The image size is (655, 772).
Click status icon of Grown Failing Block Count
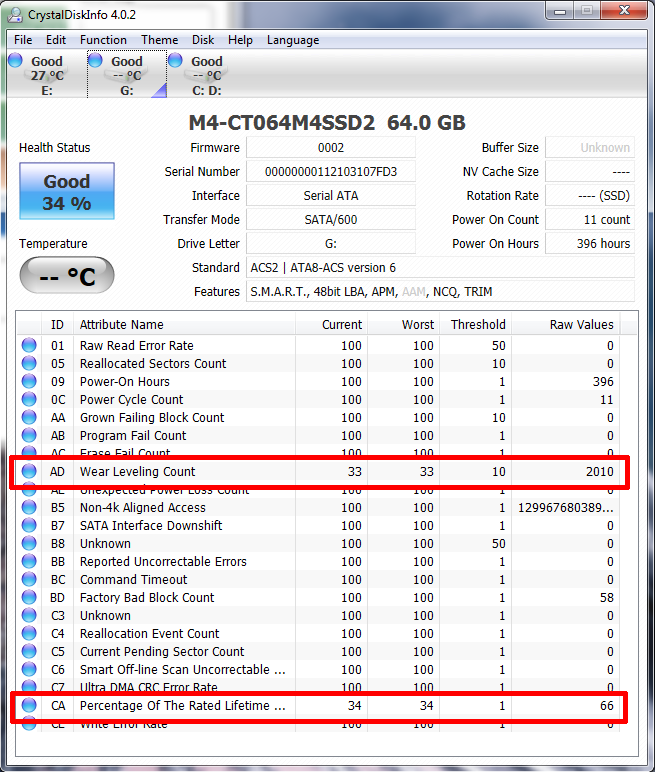click(x=29, y=417)
